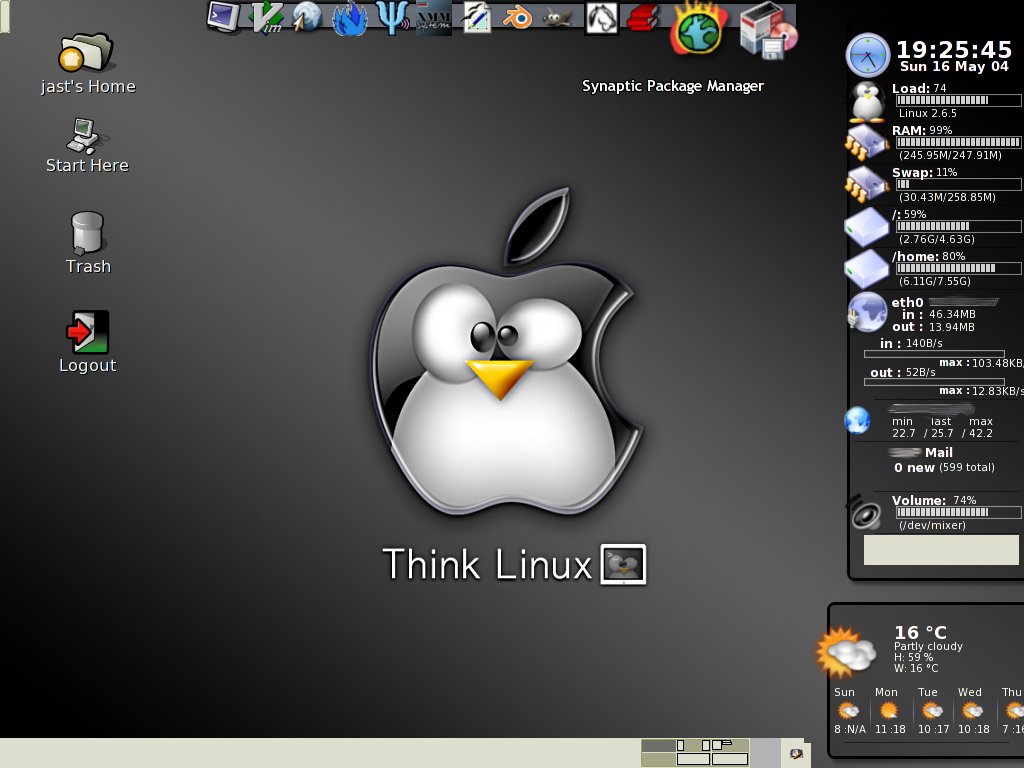The height and width of the screenshot is (768, 1024).
Task: Open jast's Home folder
Action: (87, 54)
